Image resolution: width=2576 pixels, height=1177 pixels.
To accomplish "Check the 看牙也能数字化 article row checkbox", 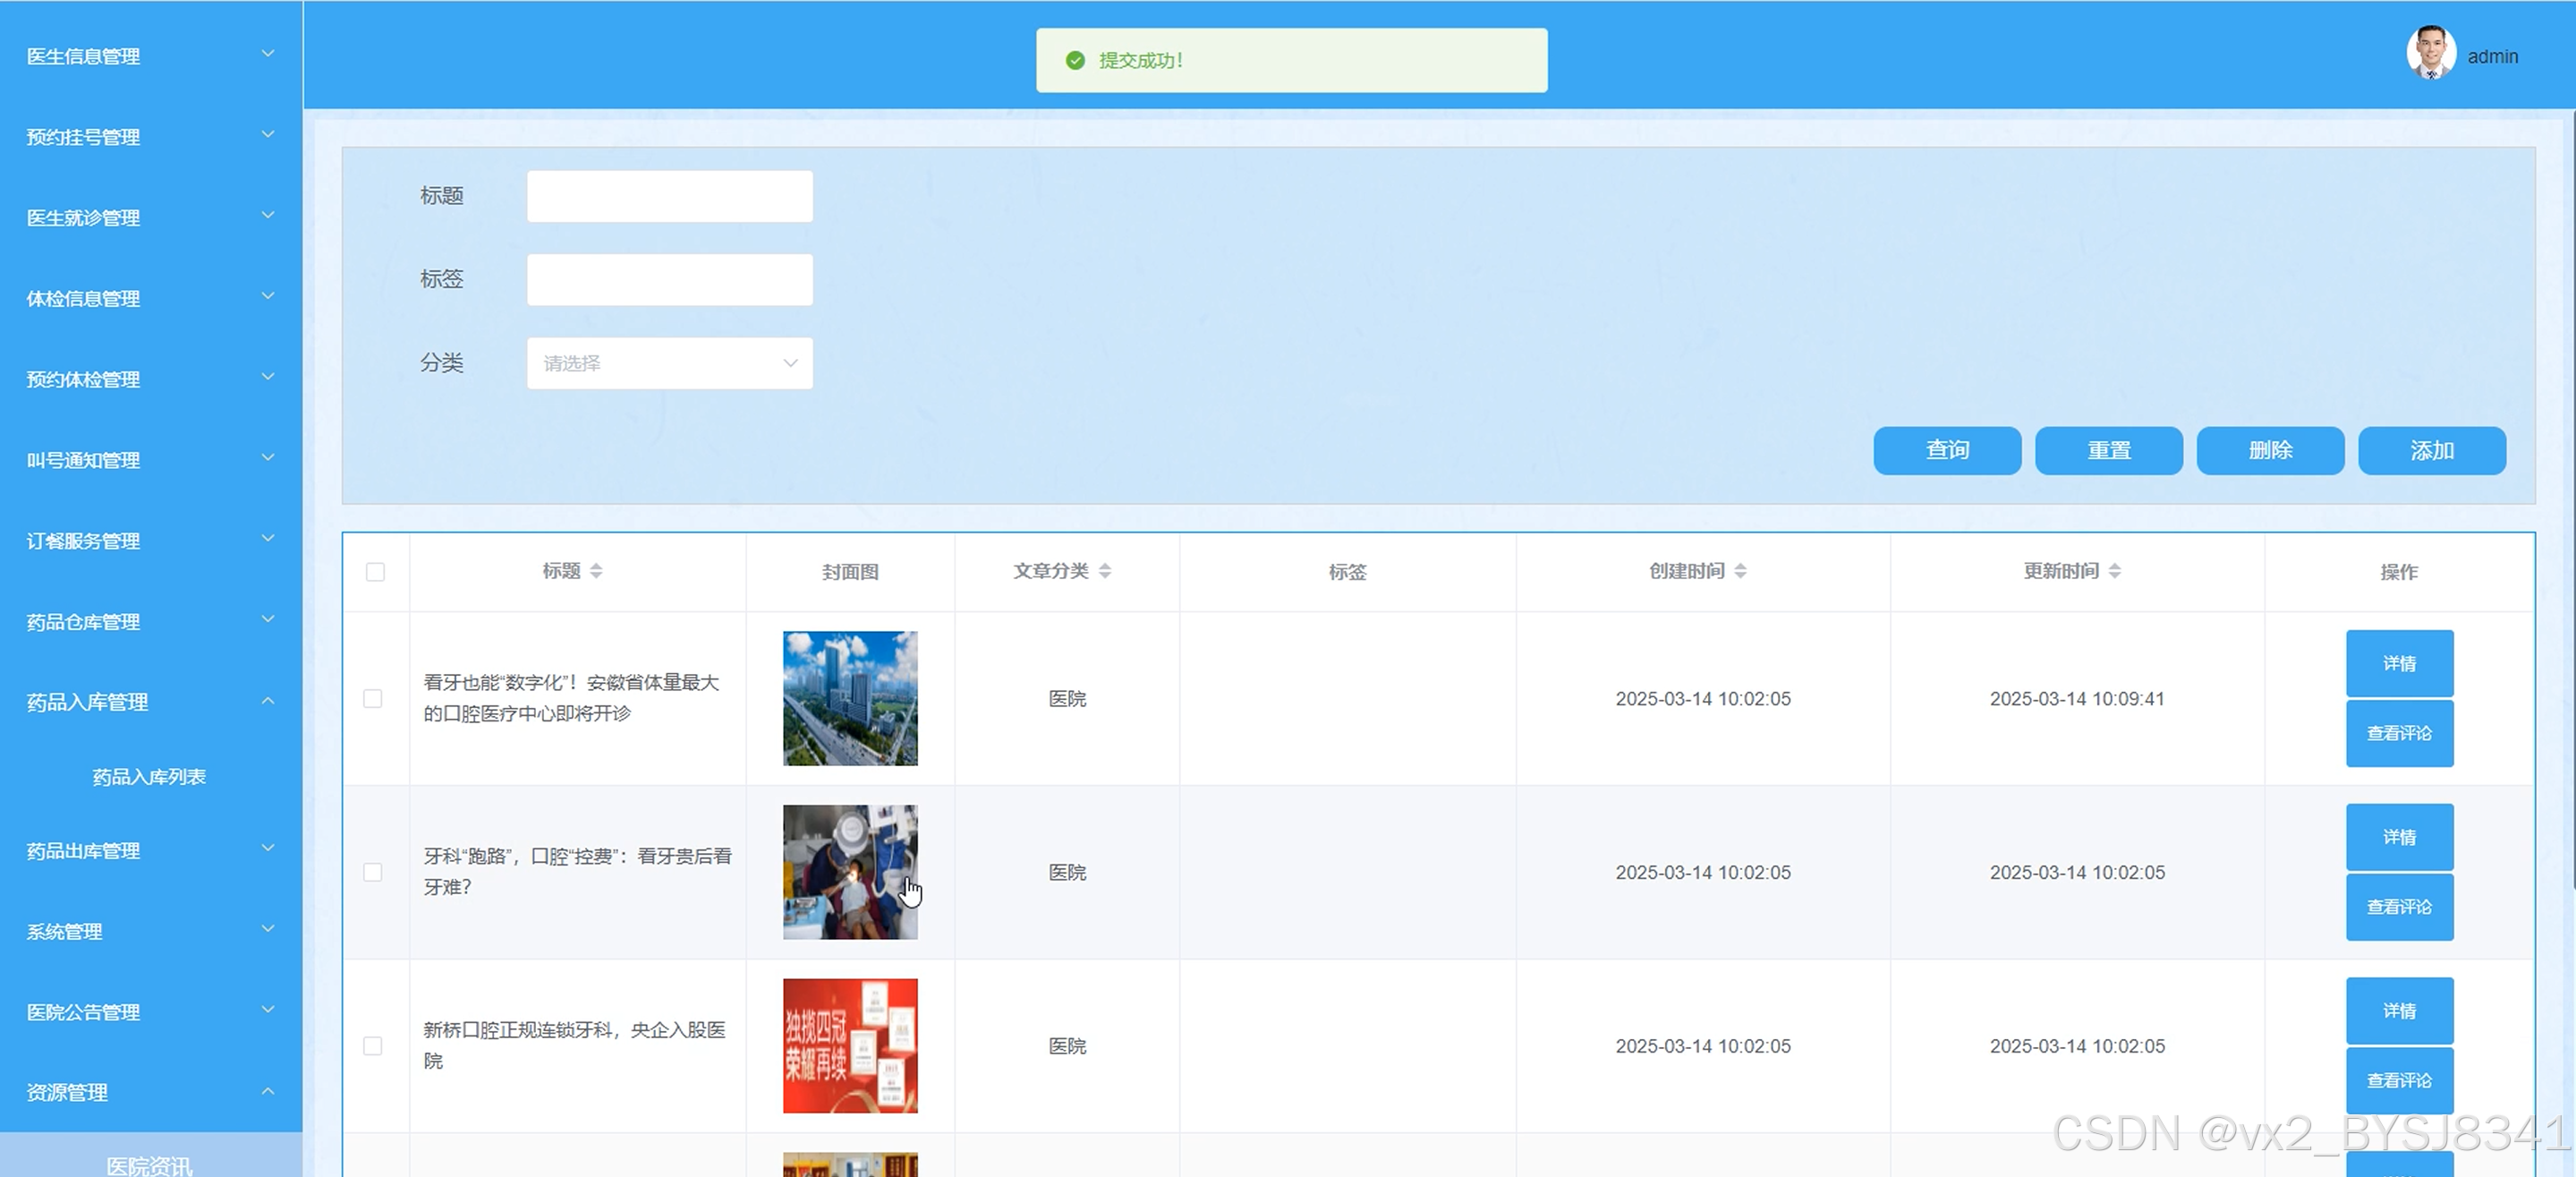I will [x=373, y=698].
